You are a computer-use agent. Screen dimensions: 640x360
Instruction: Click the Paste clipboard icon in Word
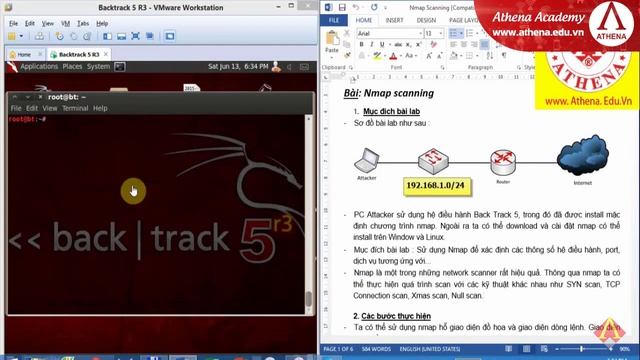coord(332,38)
